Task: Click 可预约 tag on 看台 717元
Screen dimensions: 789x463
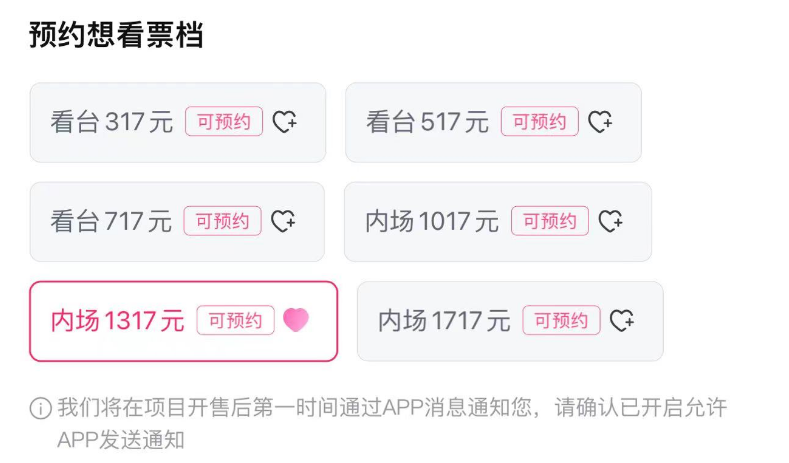Action: pyautogui.click(x=222, y=220)
